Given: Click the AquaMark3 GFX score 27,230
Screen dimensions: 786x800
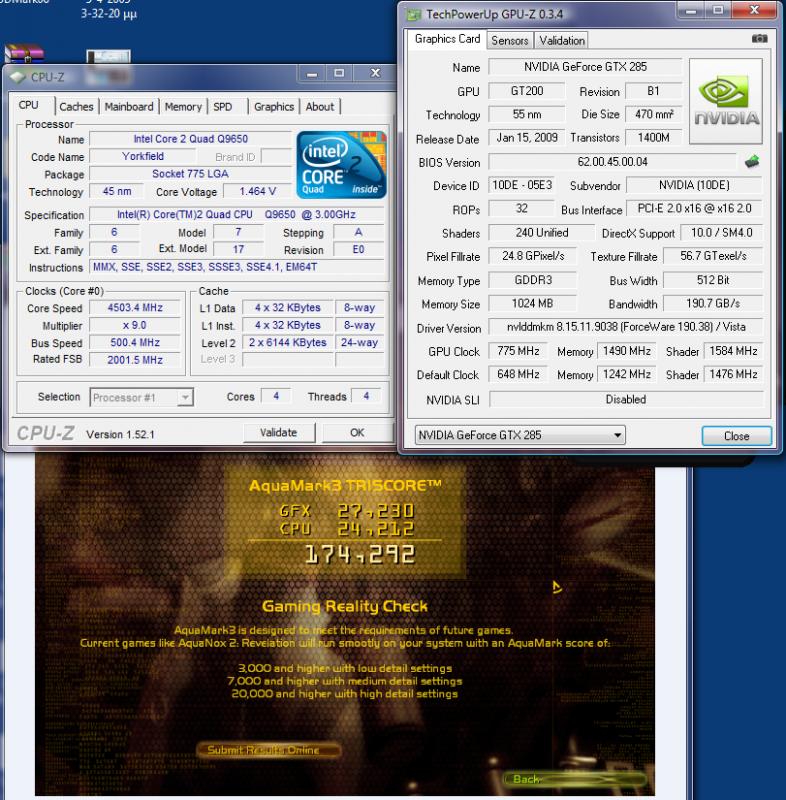Looking at the screenshot, I should click(x=376, y=511).
